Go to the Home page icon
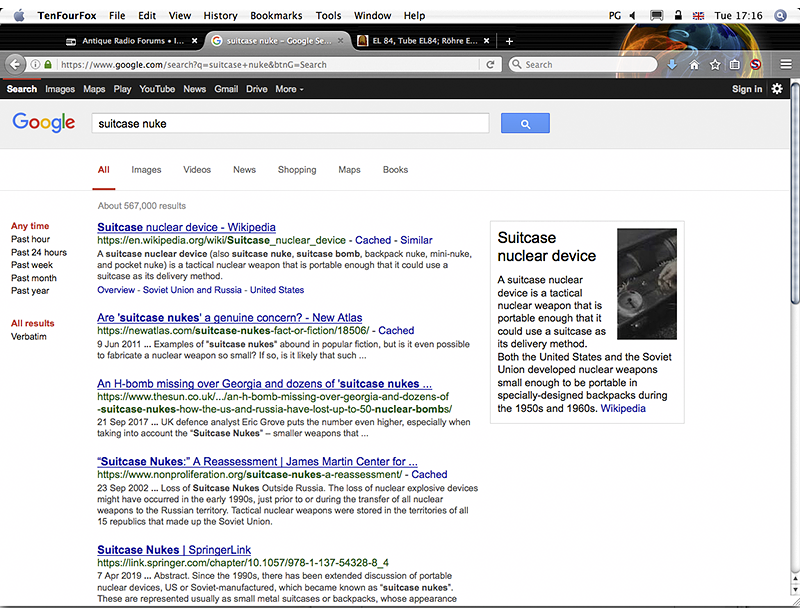Image resolution: width=800 pixels, height=616 pixels. pos(694,64)
